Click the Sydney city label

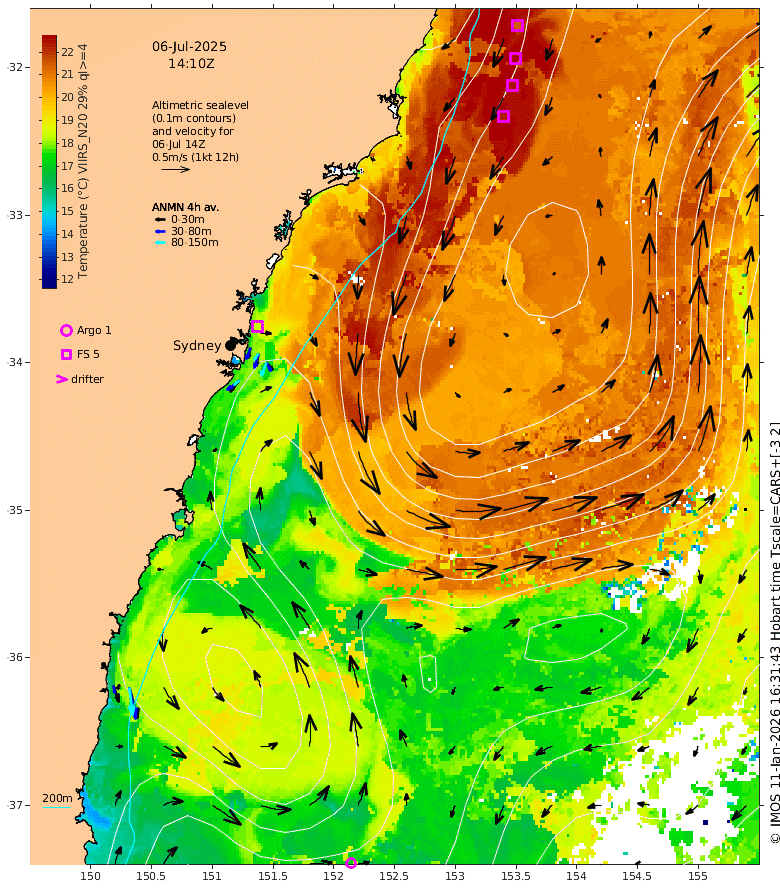pyautogui.click(x=197, y=345)
